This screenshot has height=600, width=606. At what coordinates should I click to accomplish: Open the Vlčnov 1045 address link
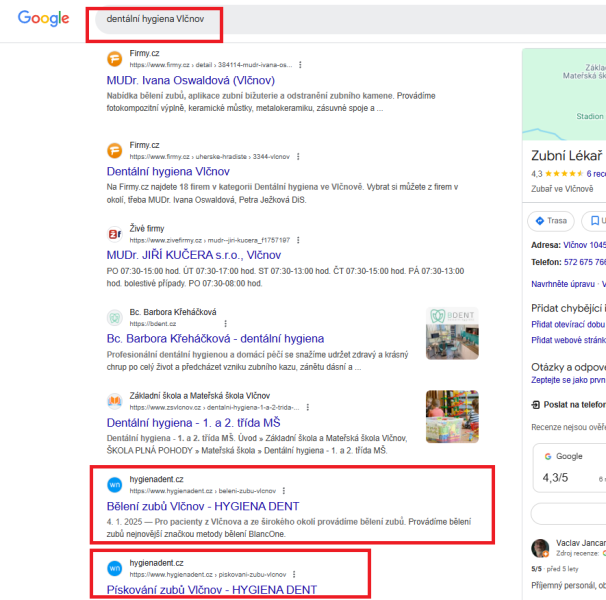(x=584, y=245)
